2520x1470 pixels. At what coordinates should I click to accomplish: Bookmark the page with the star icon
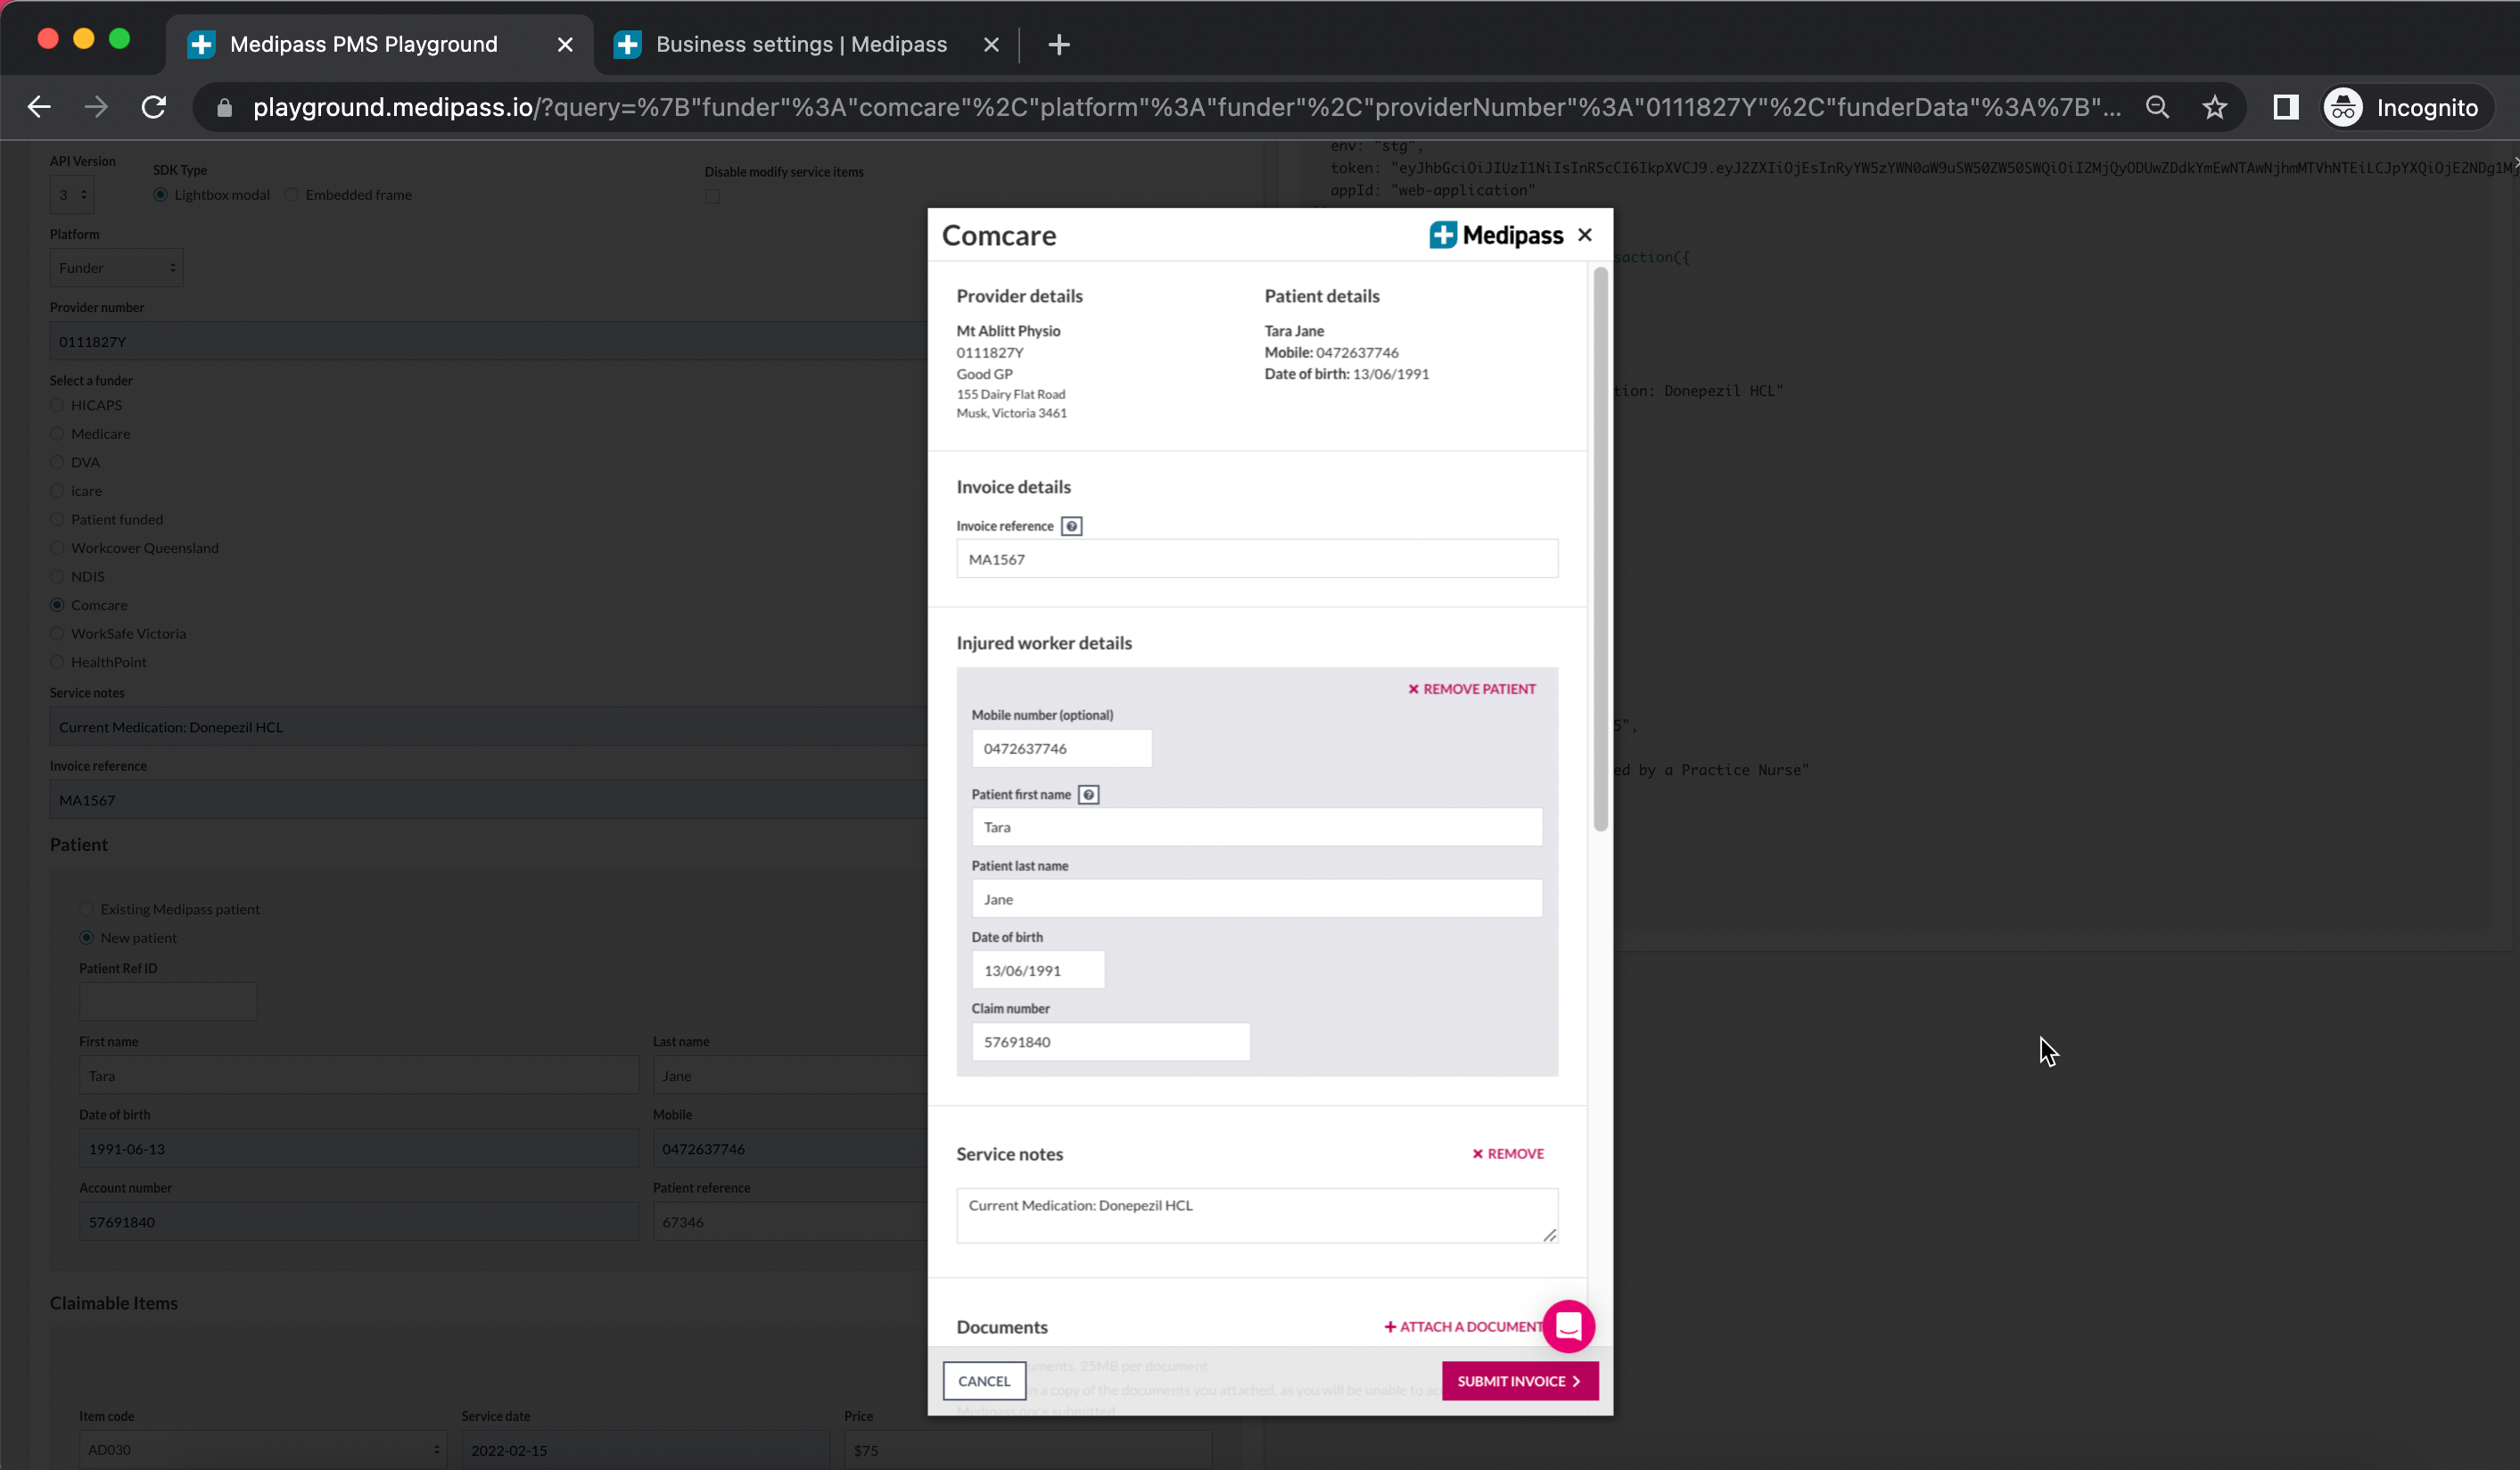coord(2214,107)
